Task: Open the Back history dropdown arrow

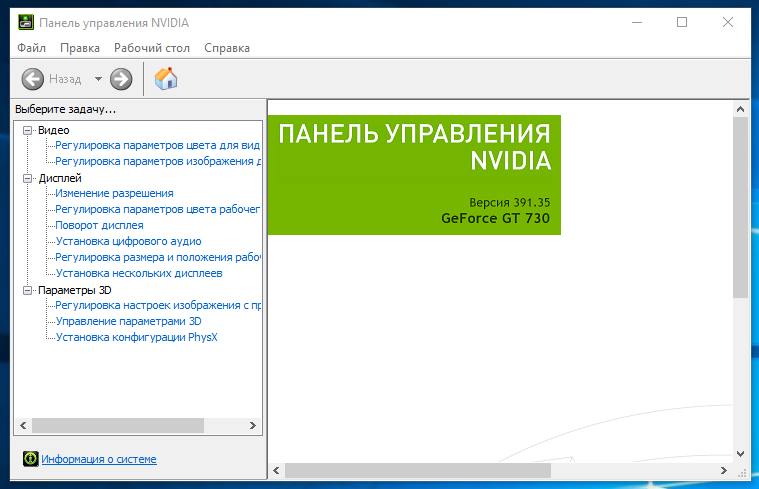Action: (x=98, y=79)
